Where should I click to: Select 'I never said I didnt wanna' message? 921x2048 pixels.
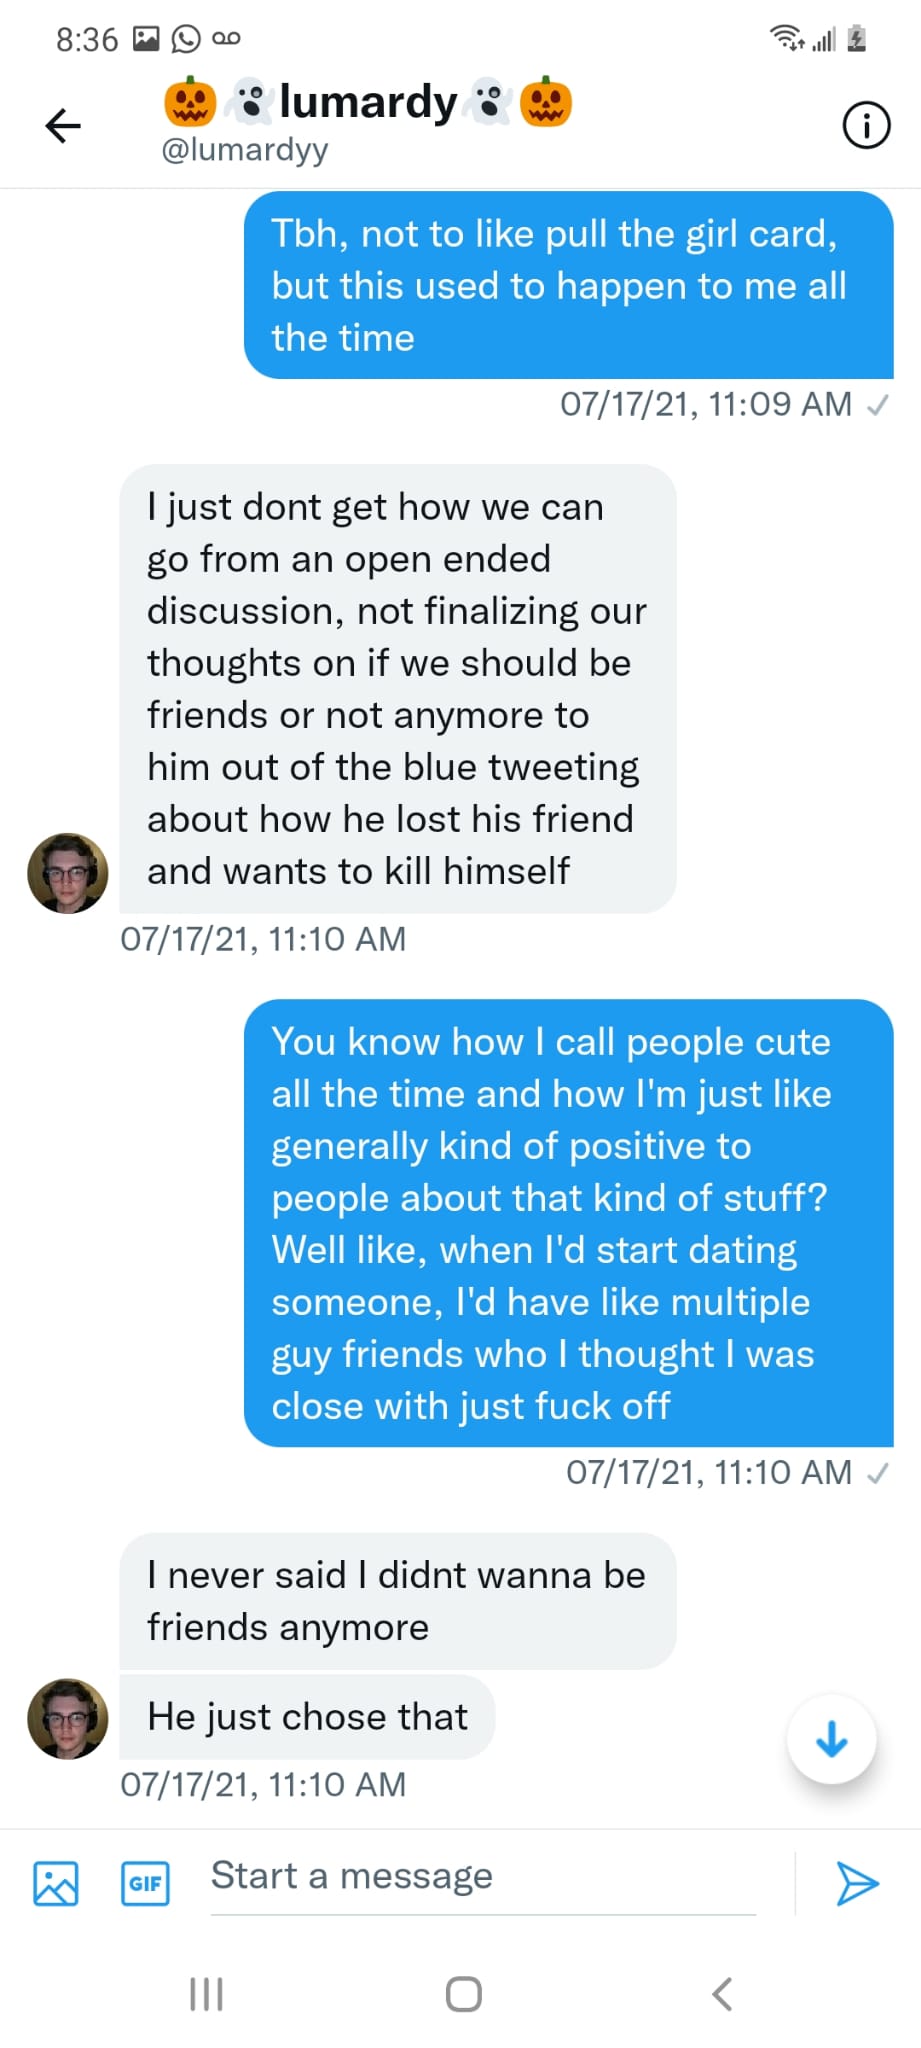397,1601
